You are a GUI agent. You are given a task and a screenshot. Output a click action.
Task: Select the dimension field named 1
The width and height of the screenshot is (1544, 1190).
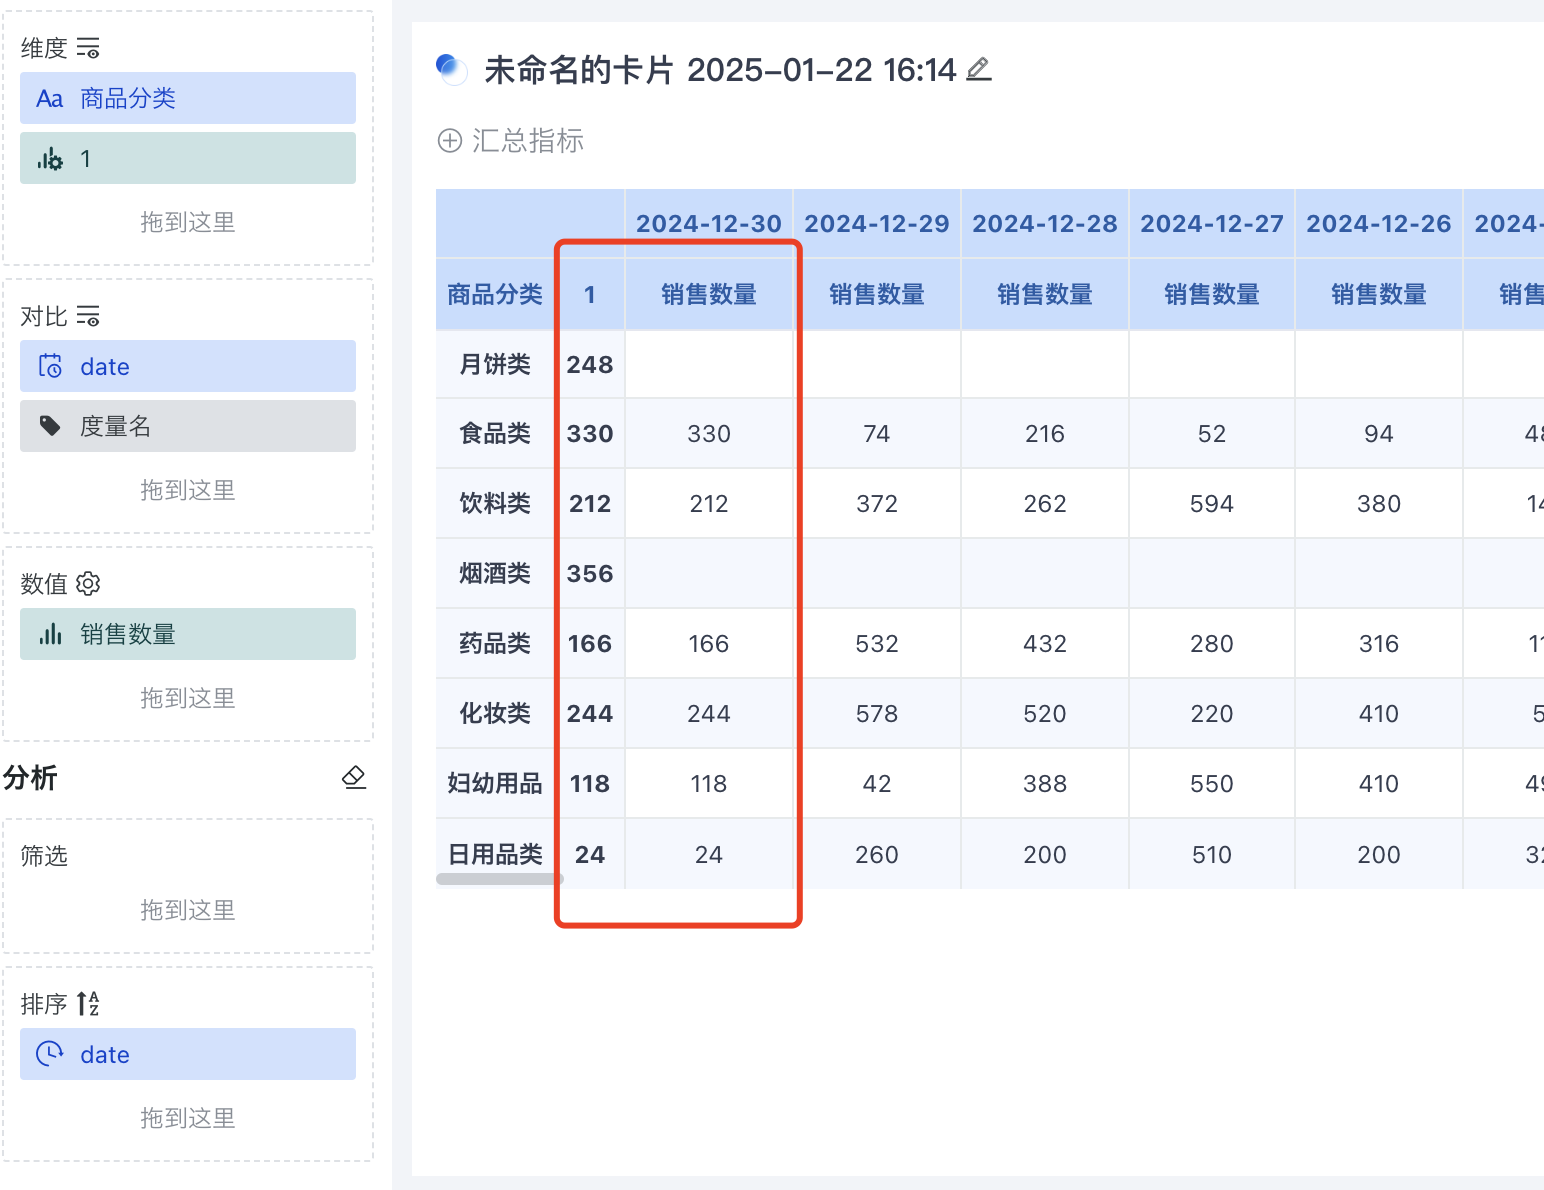(x=188, y=158)
